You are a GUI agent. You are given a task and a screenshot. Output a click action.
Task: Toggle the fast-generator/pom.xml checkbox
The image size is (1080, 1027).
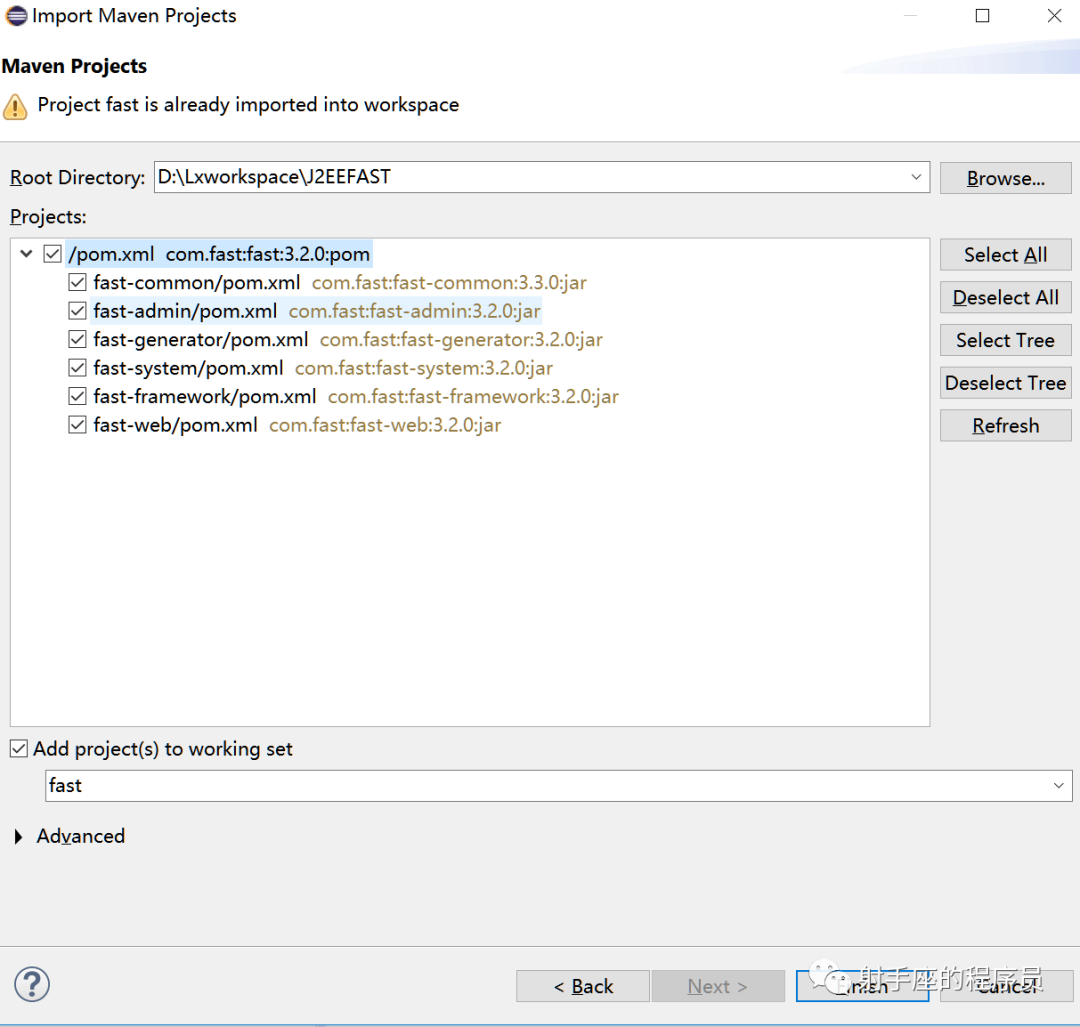click(x=77, y=340)
